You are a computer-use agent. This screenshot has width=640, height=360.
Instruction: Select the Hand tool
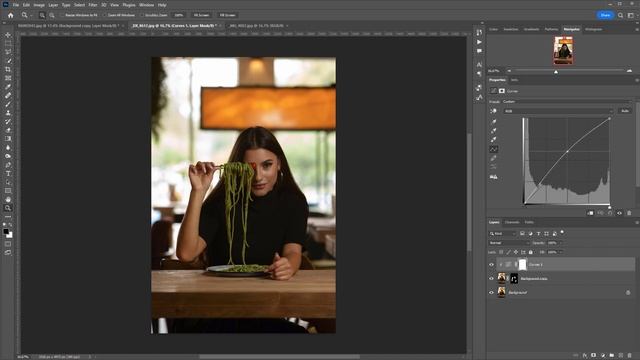pos(8,199)
